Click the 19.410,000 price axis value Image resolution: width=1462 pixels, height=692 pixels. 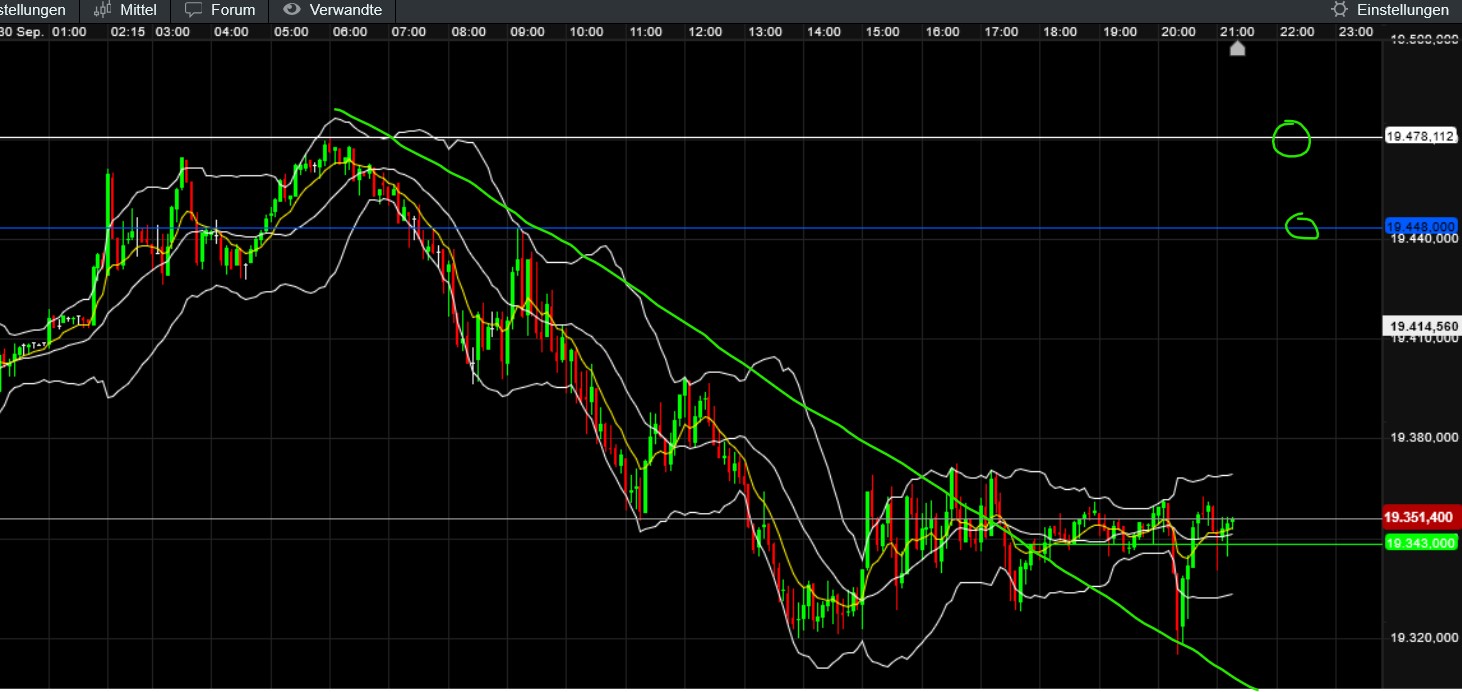1426,339
